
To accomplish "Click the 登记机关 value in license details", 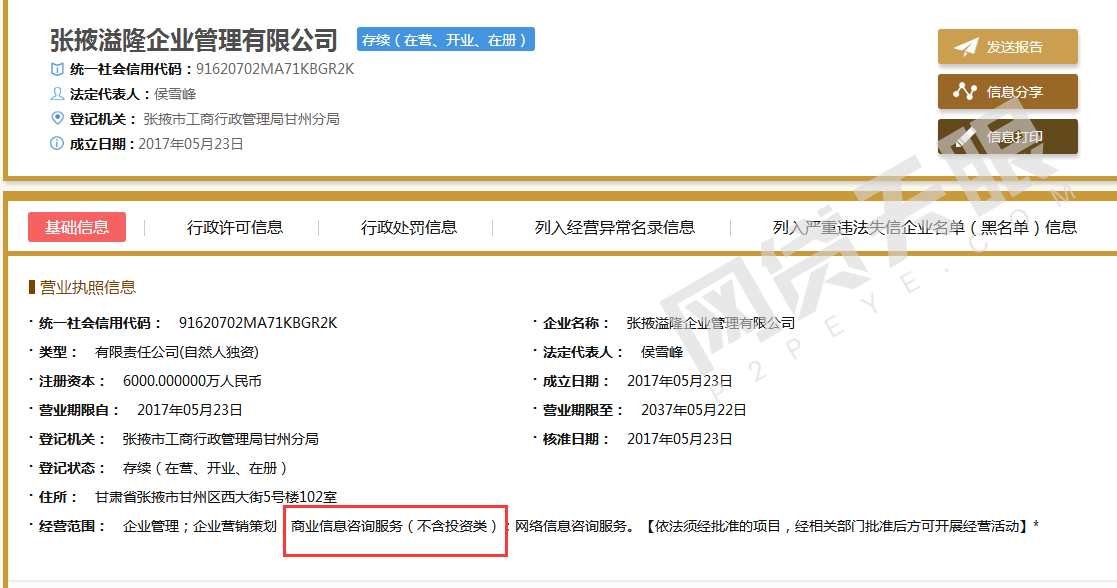I will pos(221,439).
